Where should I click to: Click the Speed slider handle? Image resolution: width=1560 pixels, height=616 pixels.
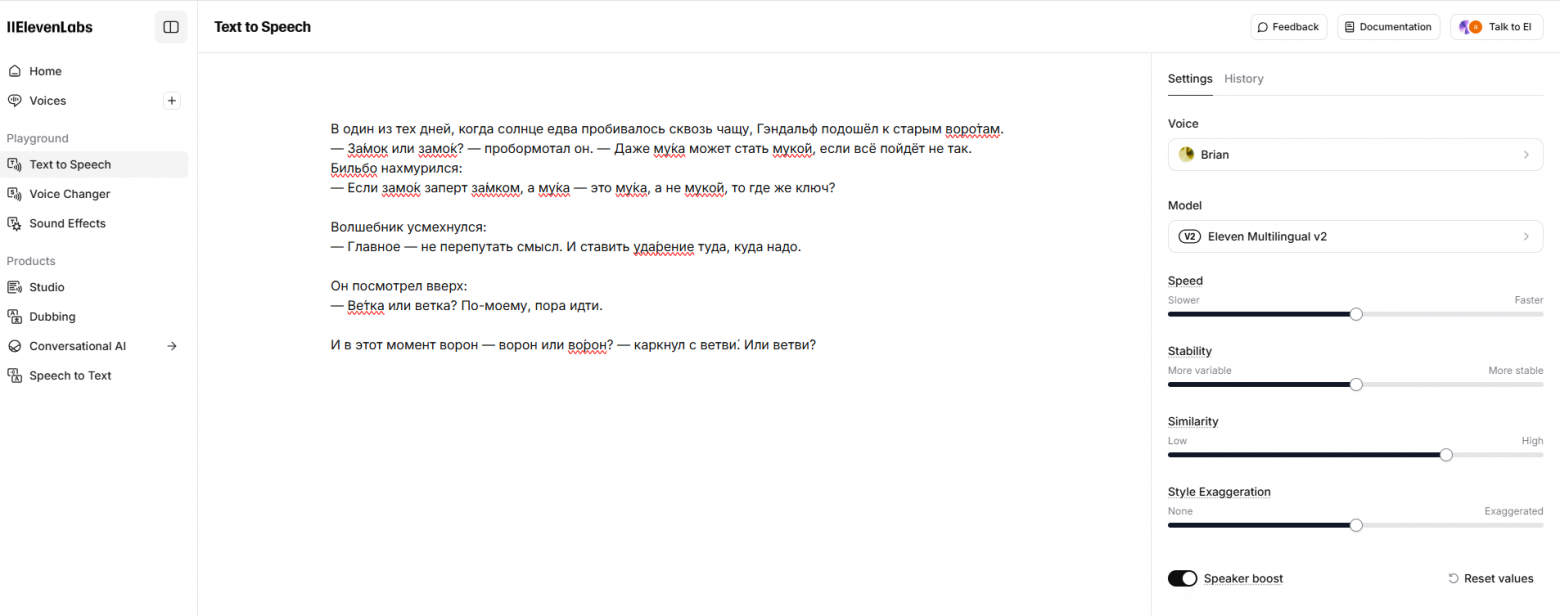pos(1356,314)
